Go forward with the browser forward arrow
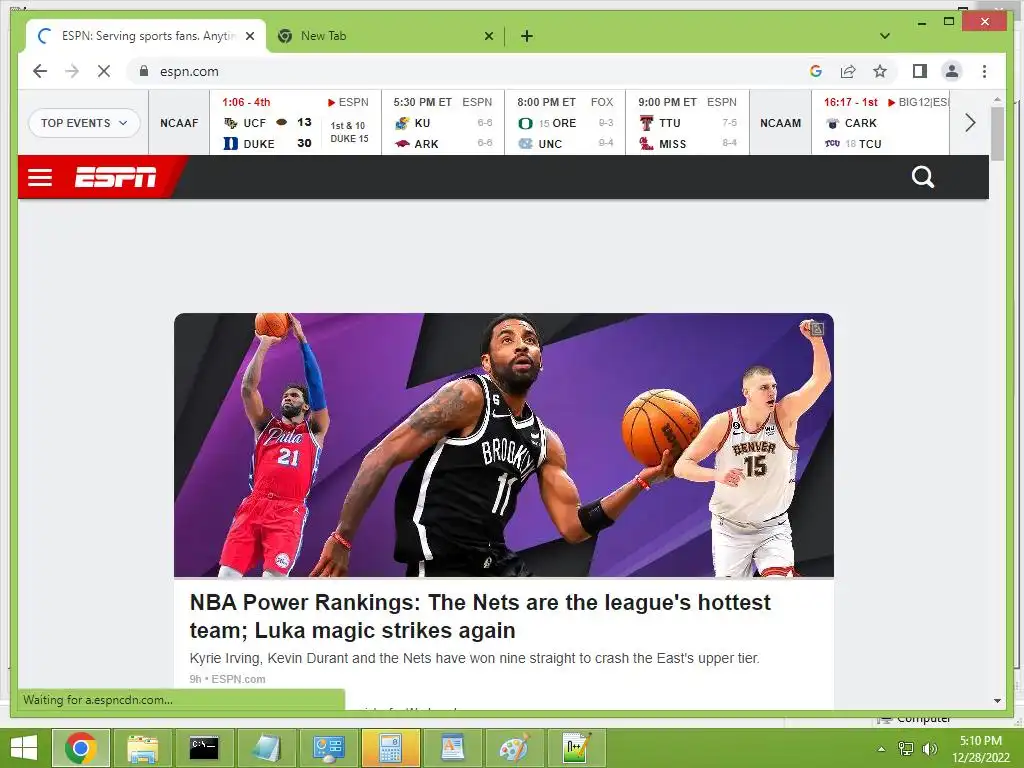Image resolution: width=1024 pixels, height=768 pixels. [x=72, y=71]
